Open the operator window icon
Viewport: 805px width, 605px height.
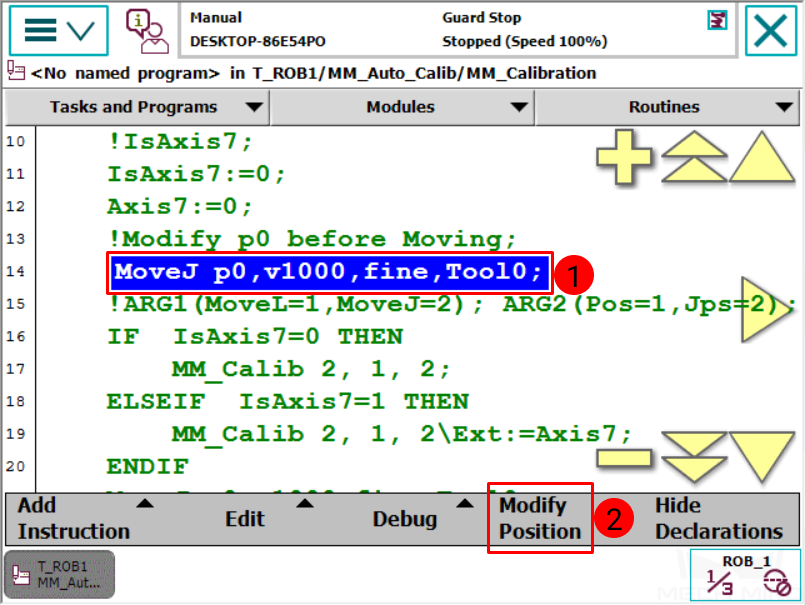[147, 31]
